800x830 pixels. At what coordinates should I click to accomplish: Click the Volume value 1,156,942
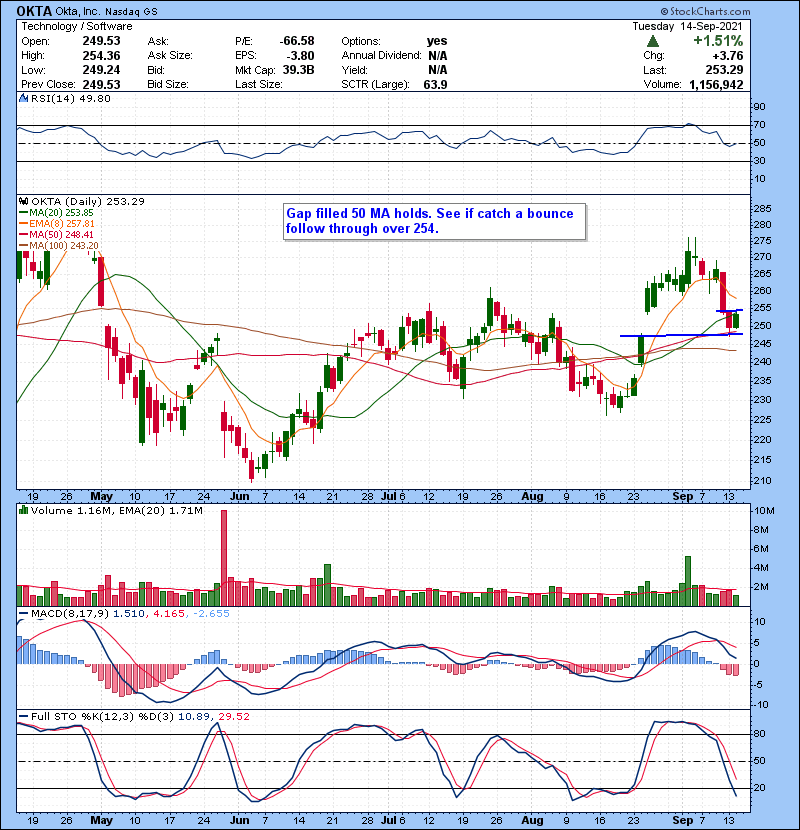(x=716, y=84)
